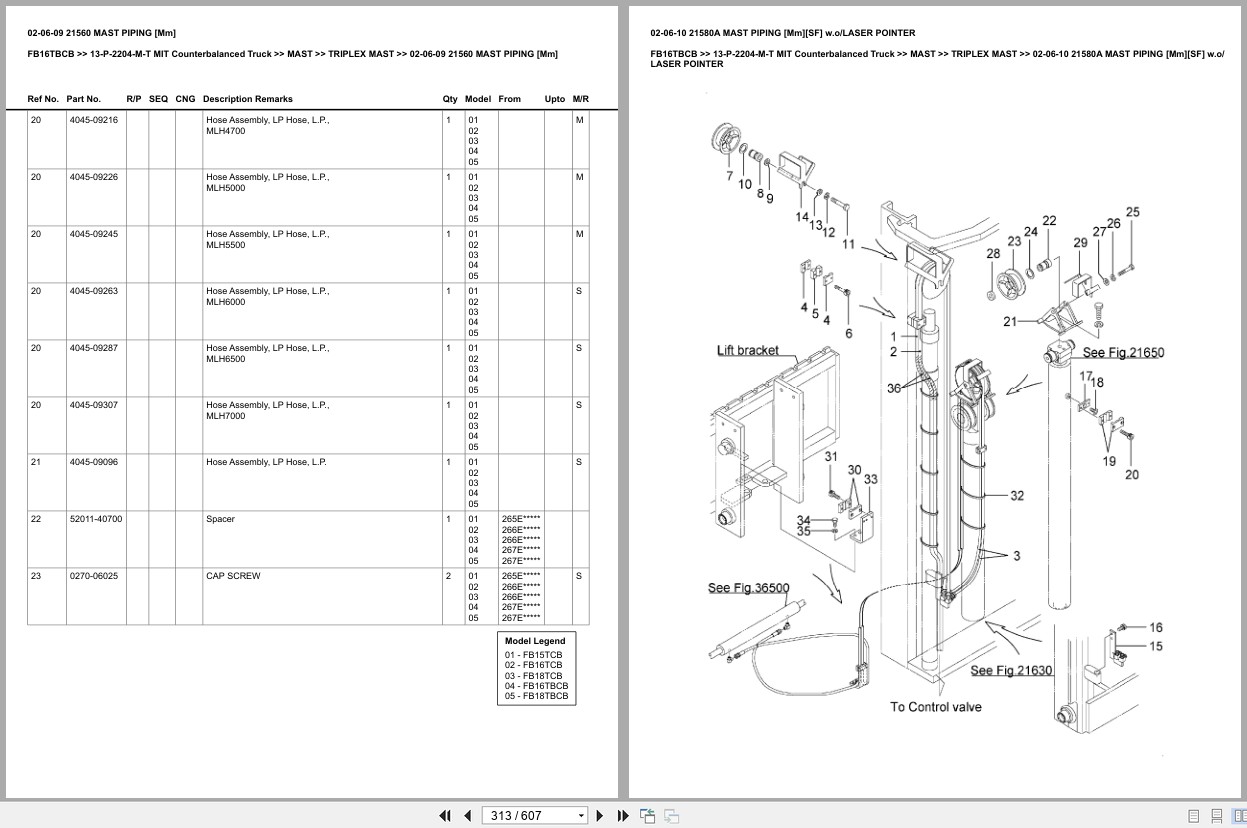Click part number 4045-09096

click(x=93, y=462)
